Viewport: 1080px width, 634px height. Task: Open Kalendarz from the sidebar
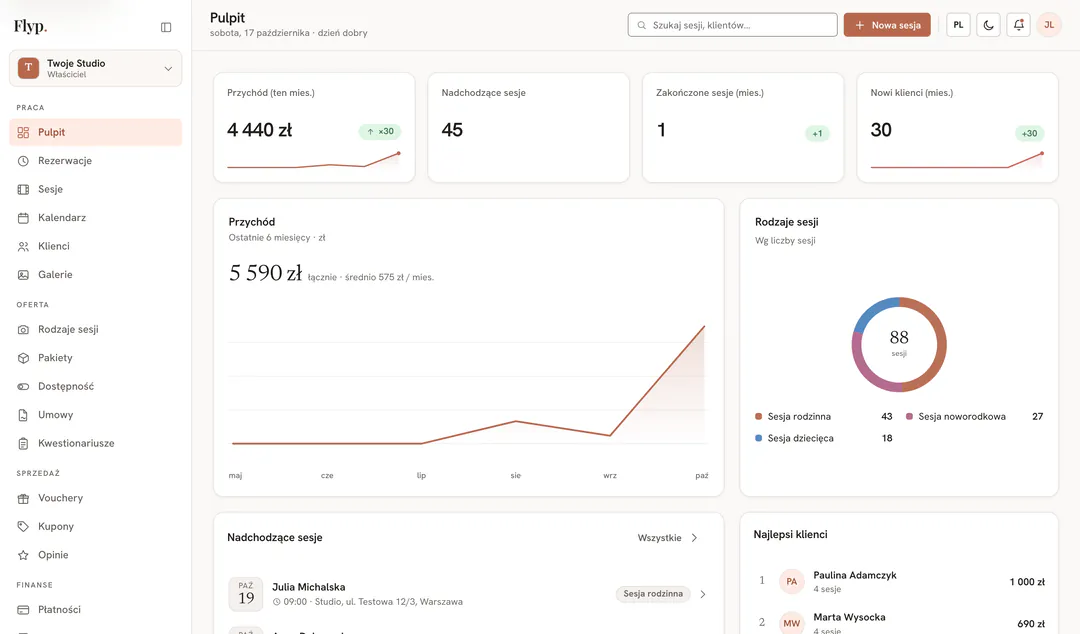pos(96,218)
